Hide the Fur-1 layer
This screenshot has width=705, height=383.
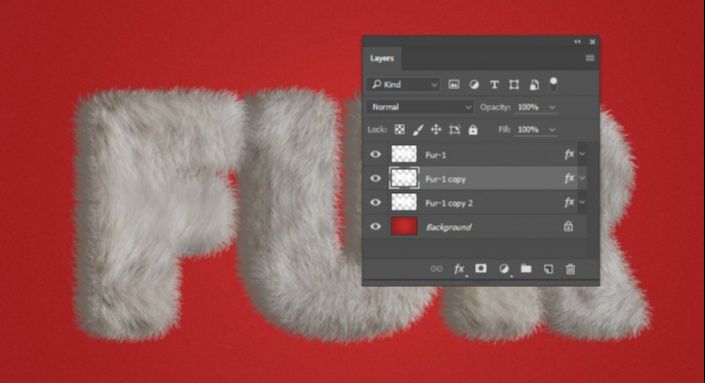coord(375,154)
